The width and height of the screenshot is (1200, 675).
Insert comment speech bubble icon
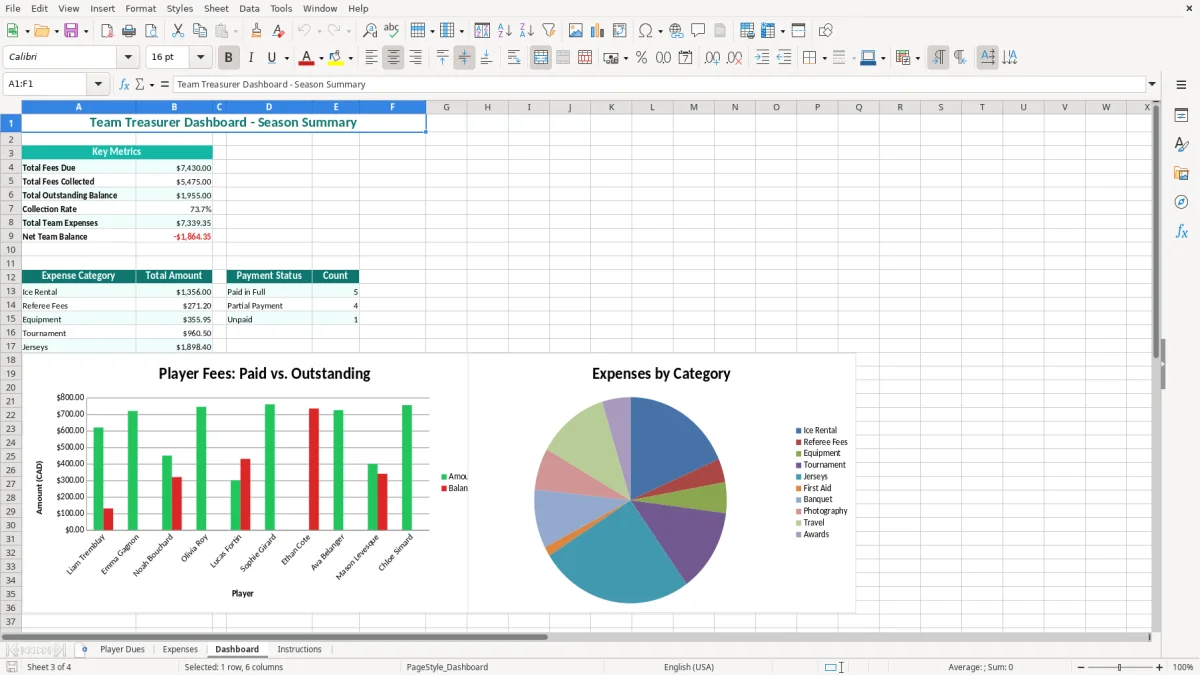tap(698, 31)
